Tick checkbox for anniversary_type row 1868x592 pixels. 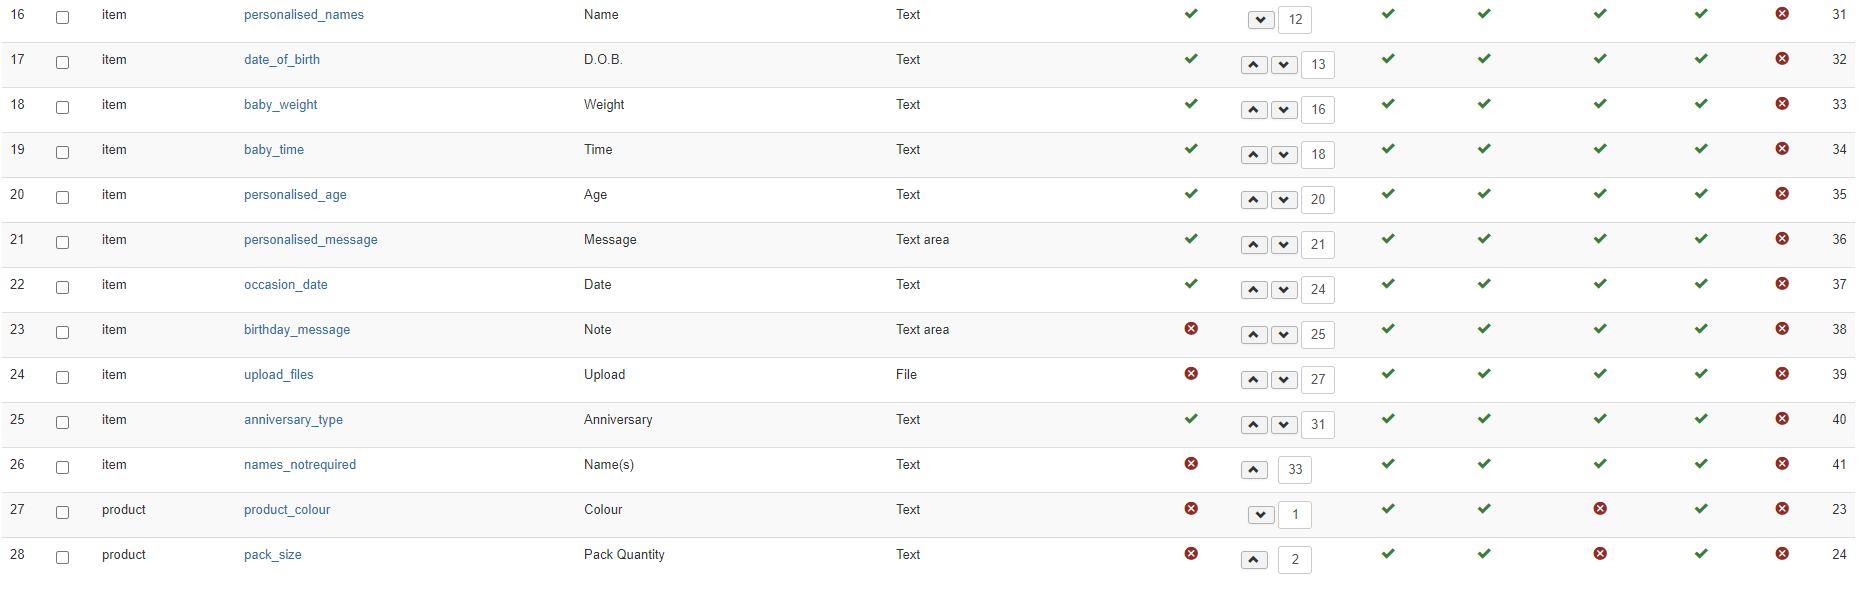pyautogui.click(x=63, y=422)
